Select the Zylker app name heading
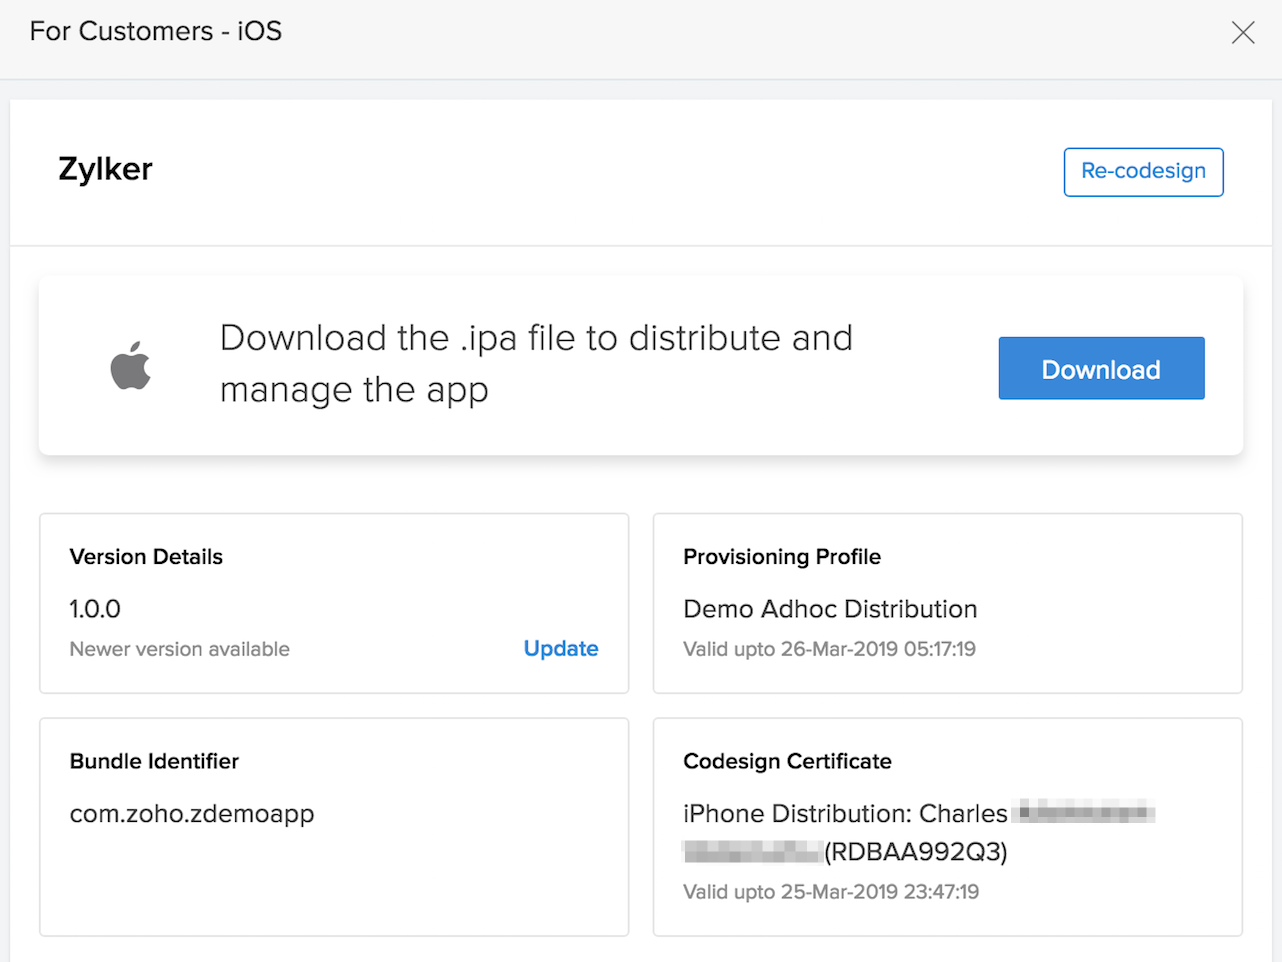This screenshot has width=1282, height=962. click(x=105, y=169)
